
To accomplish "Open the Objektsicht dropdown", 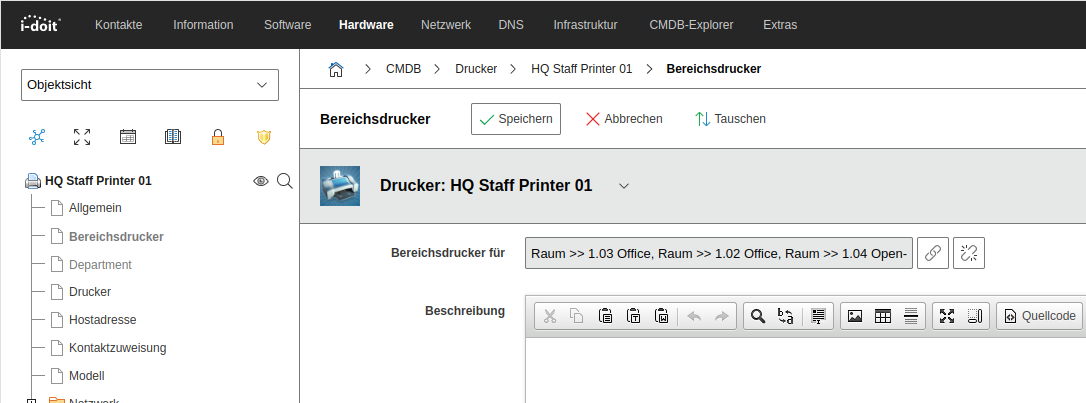I will click(150, 85).
